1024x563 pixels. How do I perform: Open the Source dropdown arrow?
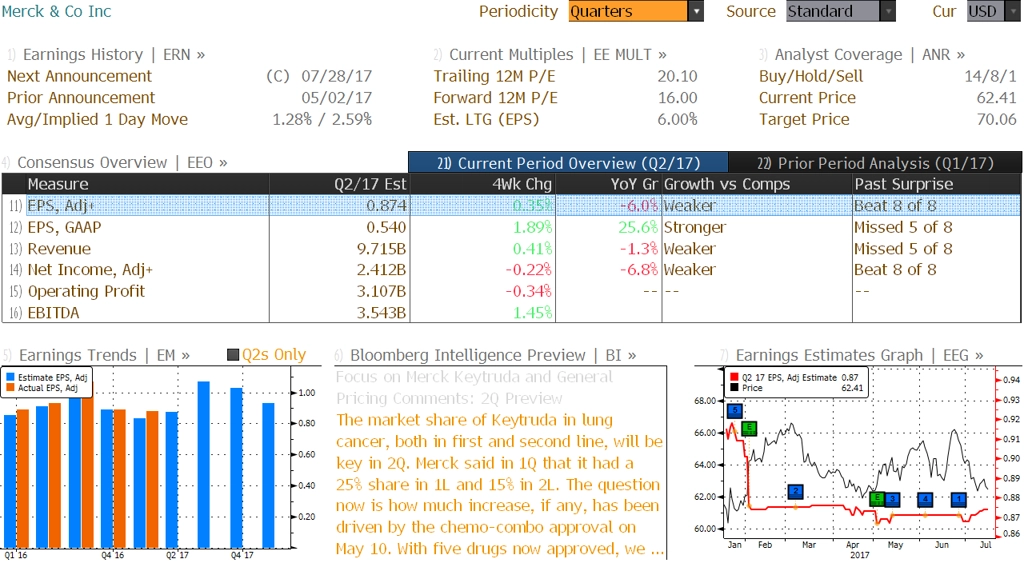888,11
